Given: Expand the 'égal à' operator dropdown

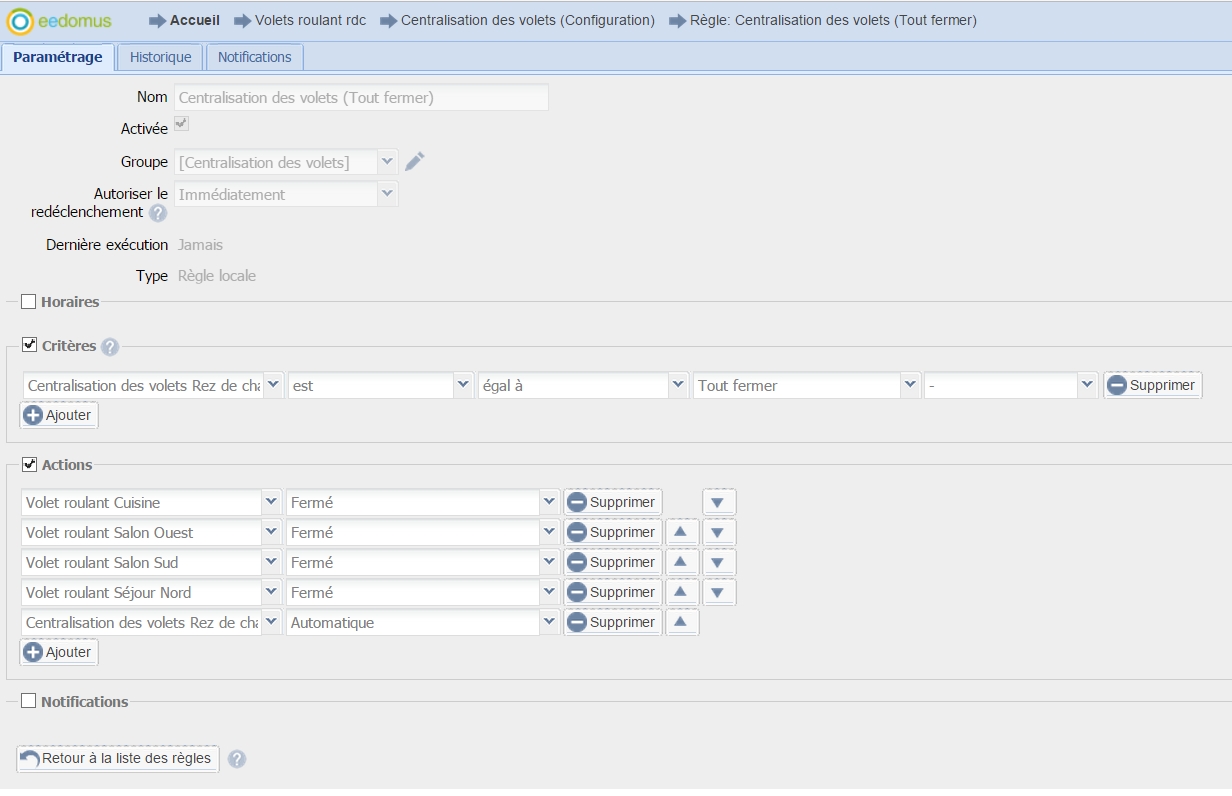Looking at the screenshot, I should (x=678, y=385).
